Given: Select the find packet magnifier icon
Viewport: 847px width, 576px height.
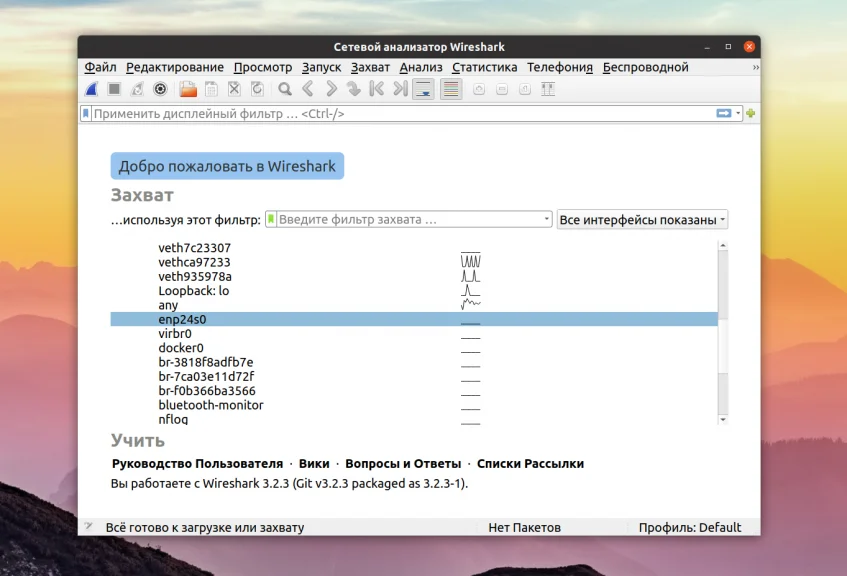Looking at the screenshot, I should click(283, 89).
